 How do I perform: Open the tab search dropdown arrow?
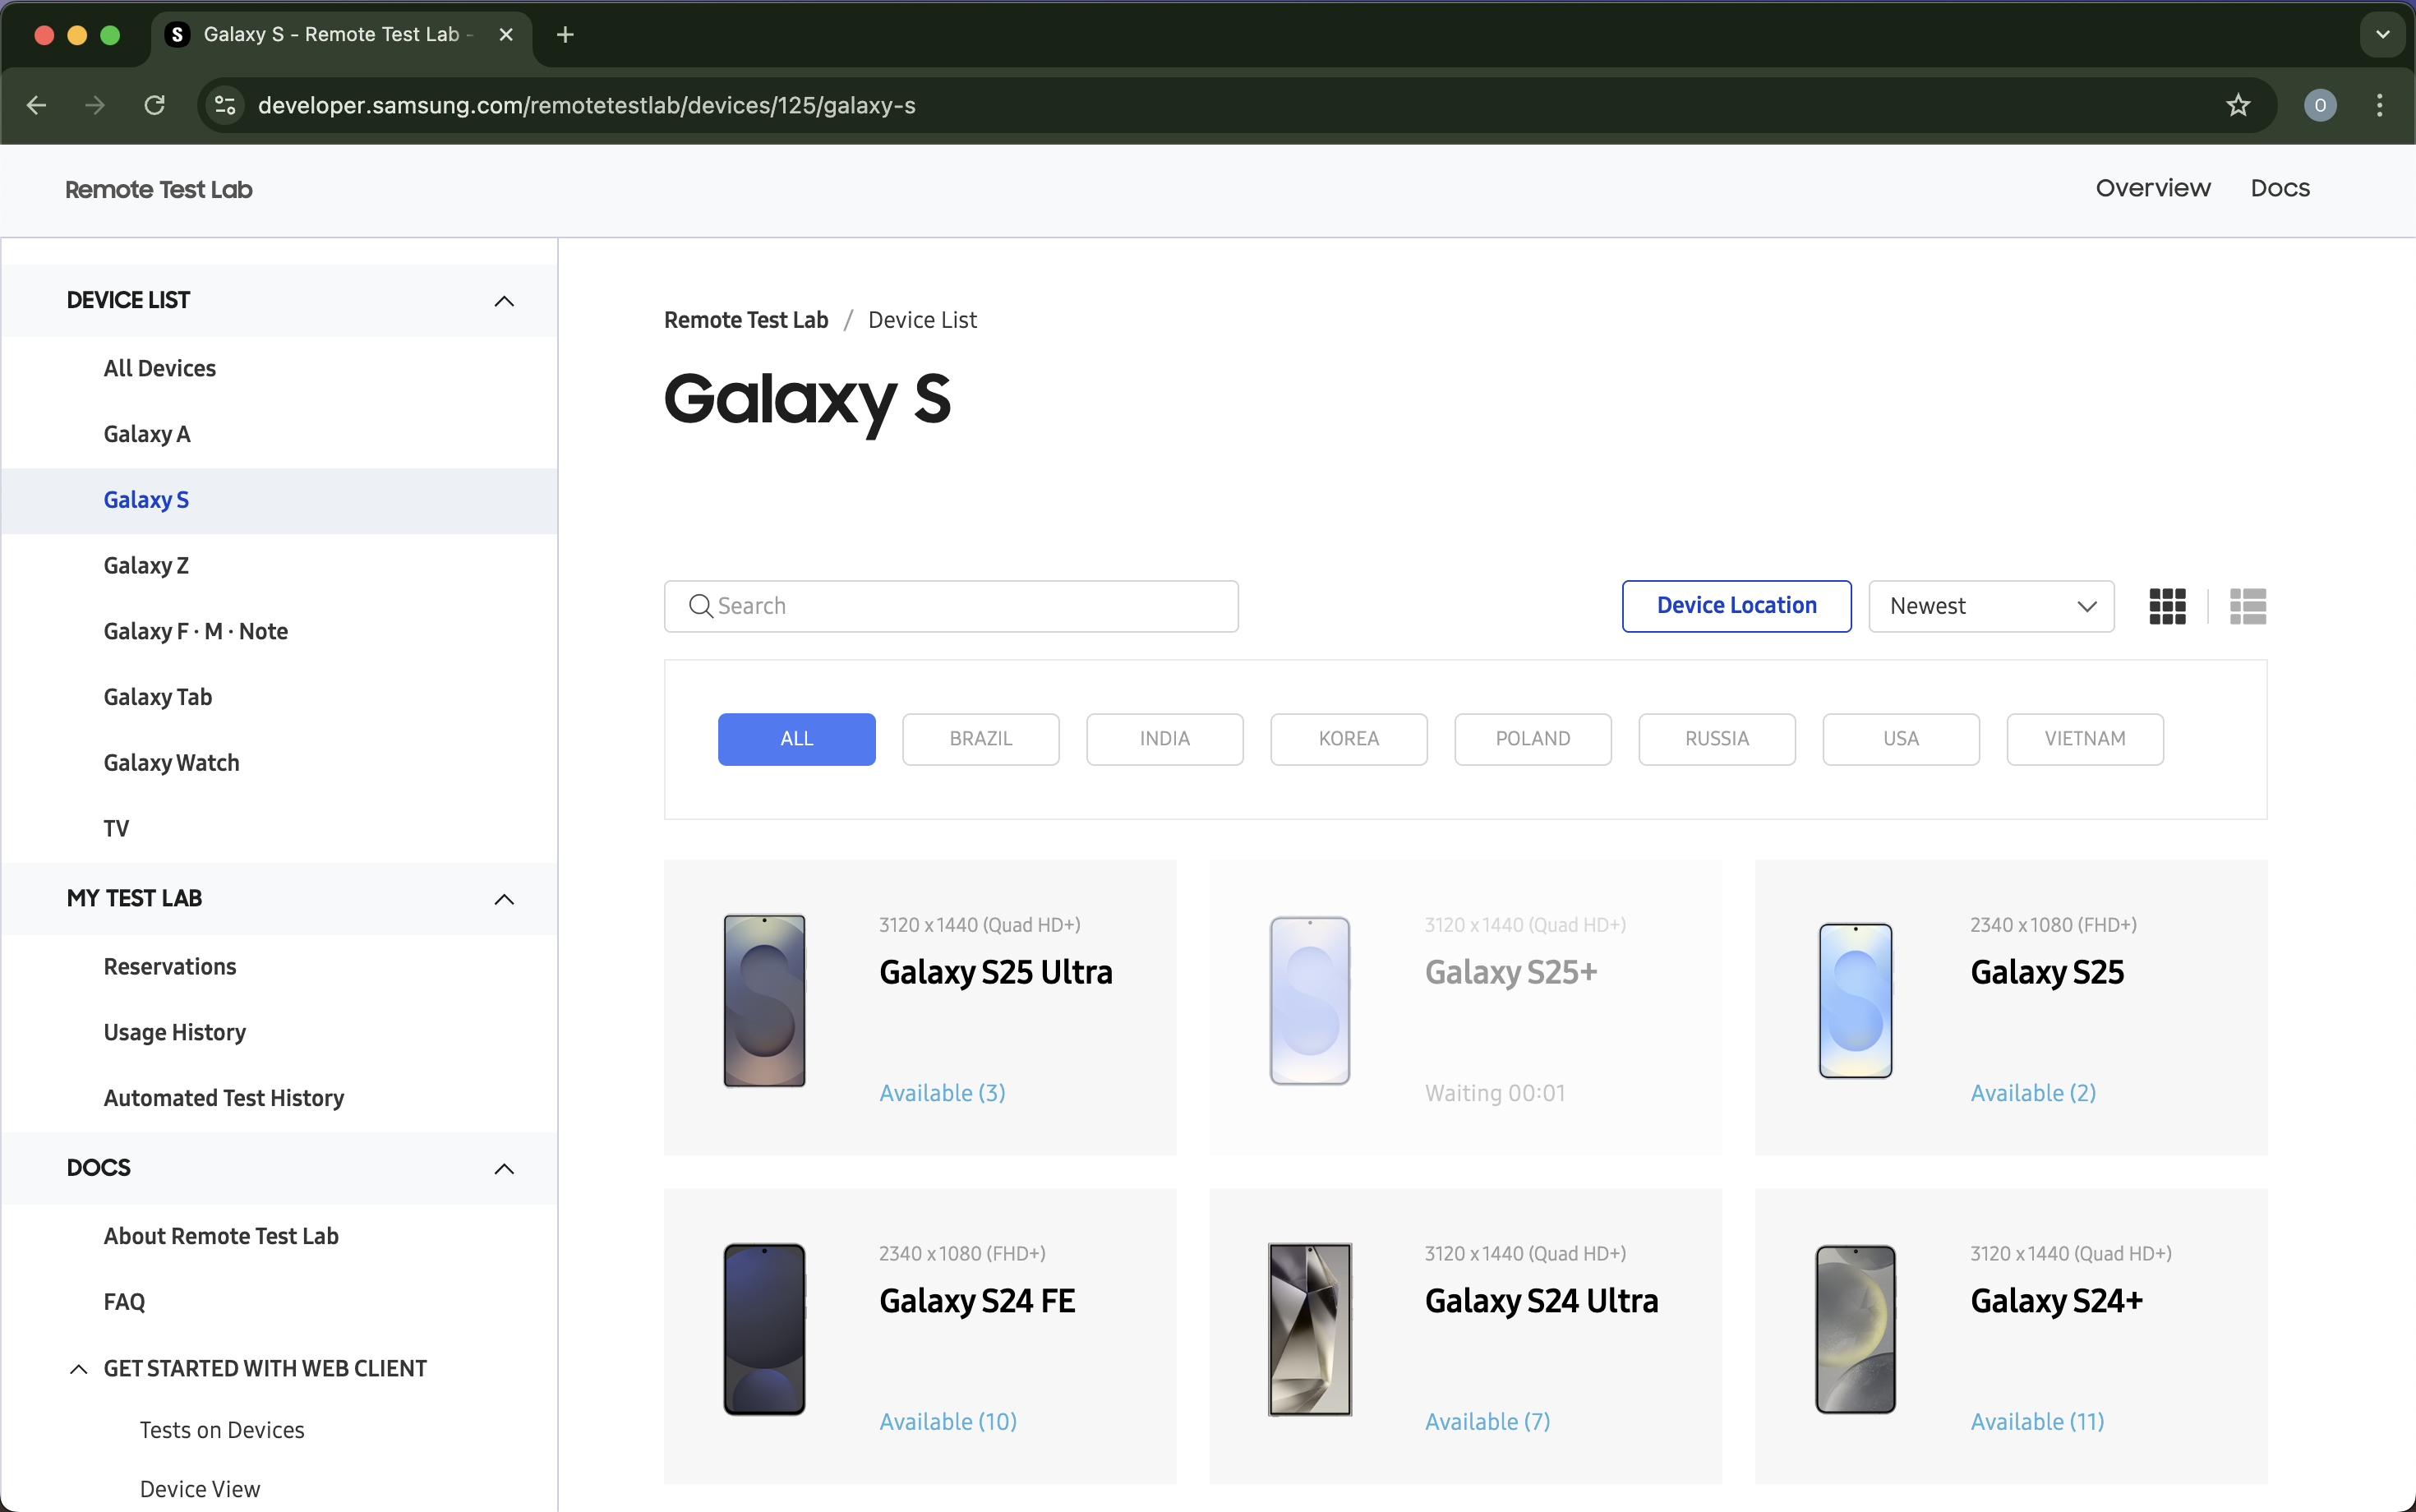[x=2382, y=35]
